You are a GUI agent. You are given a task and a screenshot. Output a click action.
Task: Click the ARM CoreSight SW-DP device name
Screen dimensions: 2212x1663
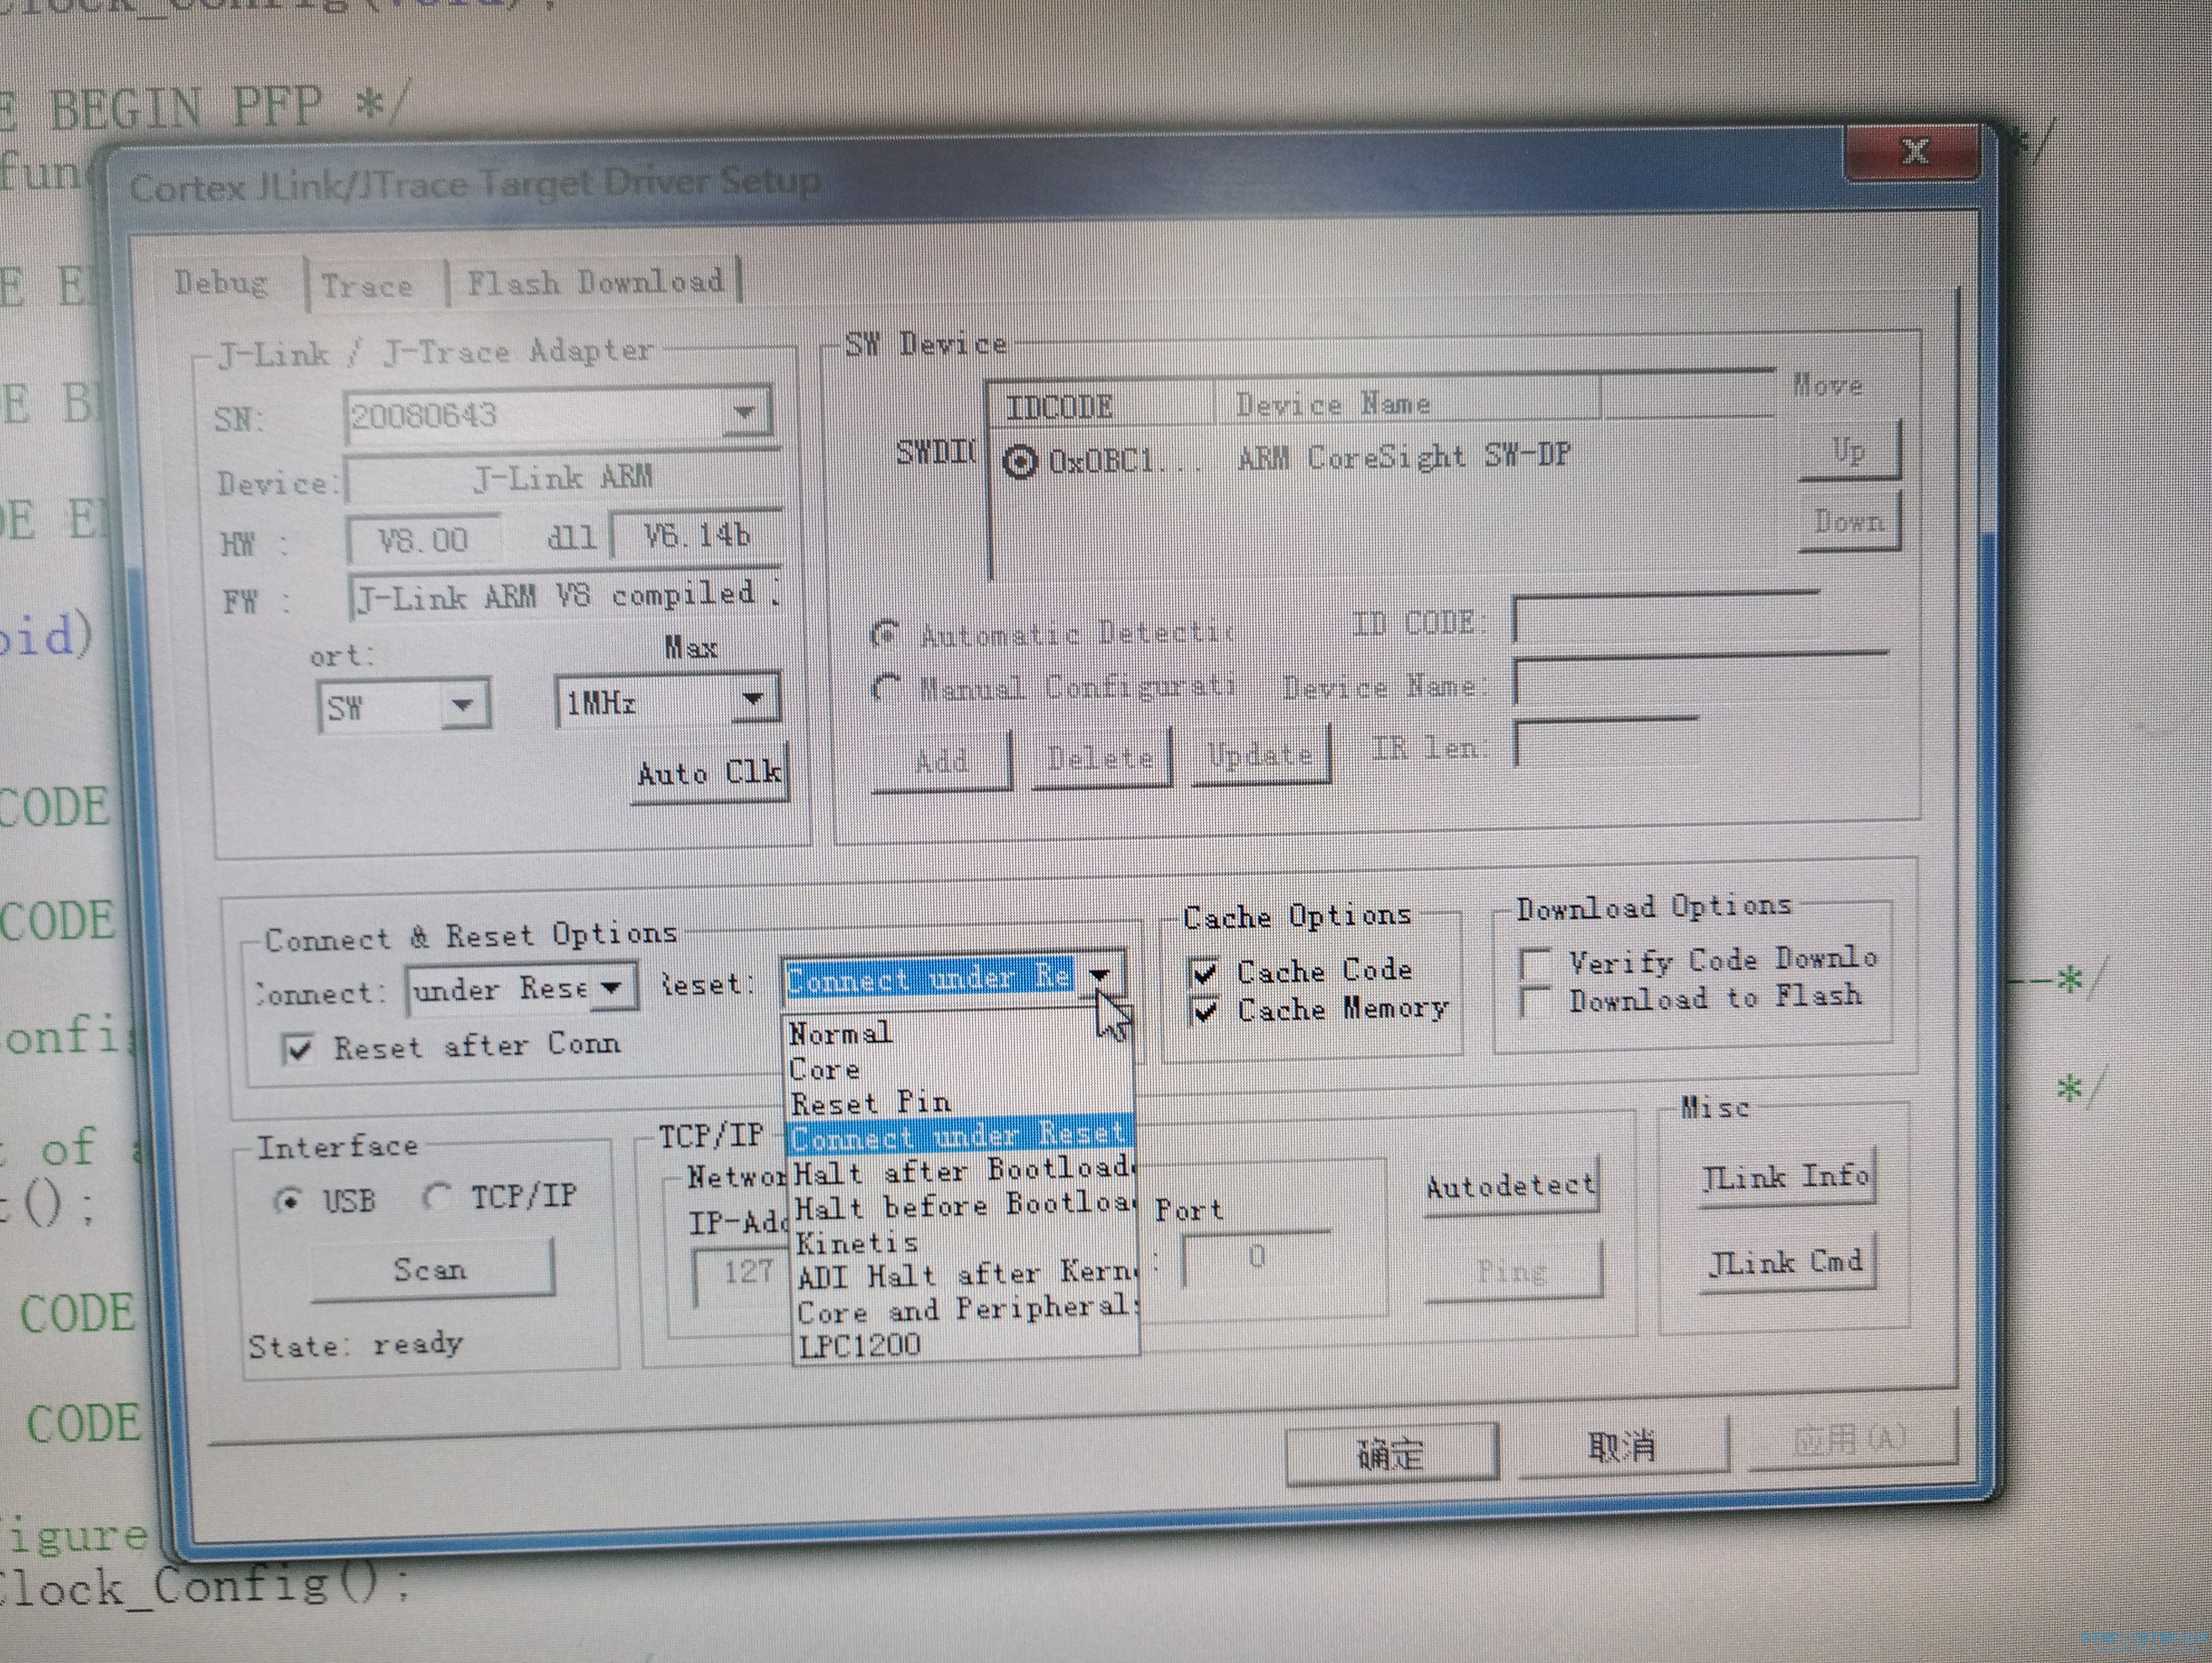click(1405, 457)
